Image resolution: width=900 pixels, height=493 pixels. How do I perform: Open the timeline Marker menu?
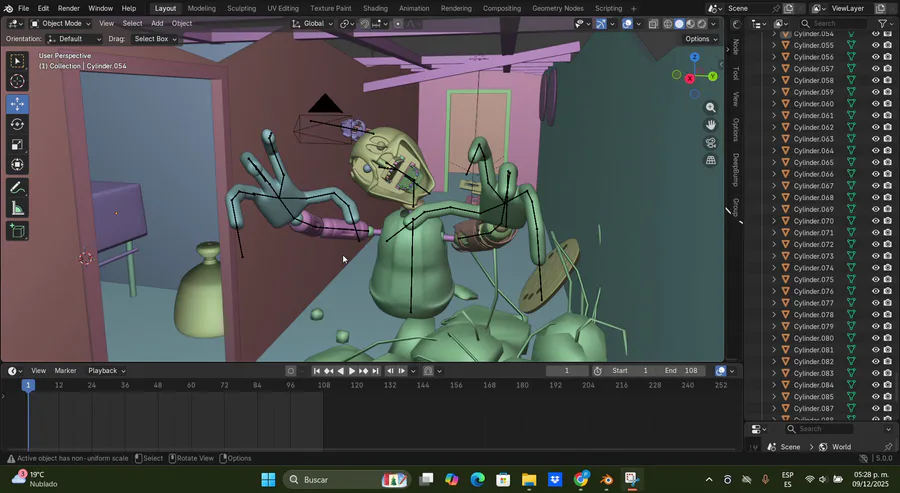65,371
